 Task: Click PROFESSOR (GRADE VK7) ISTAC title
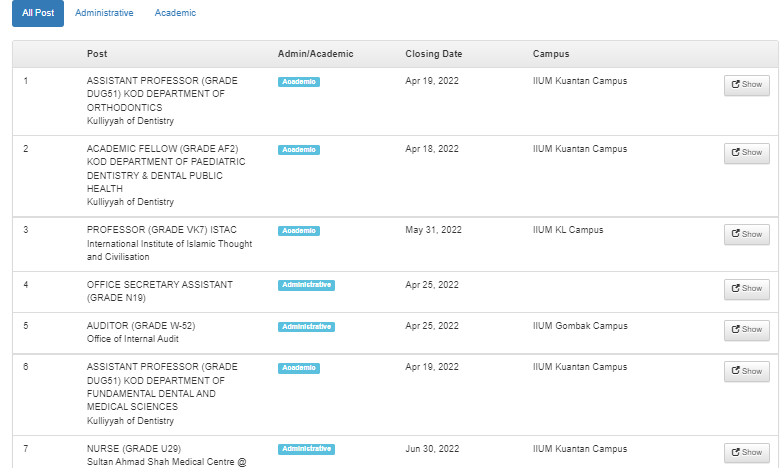(162, 230)
